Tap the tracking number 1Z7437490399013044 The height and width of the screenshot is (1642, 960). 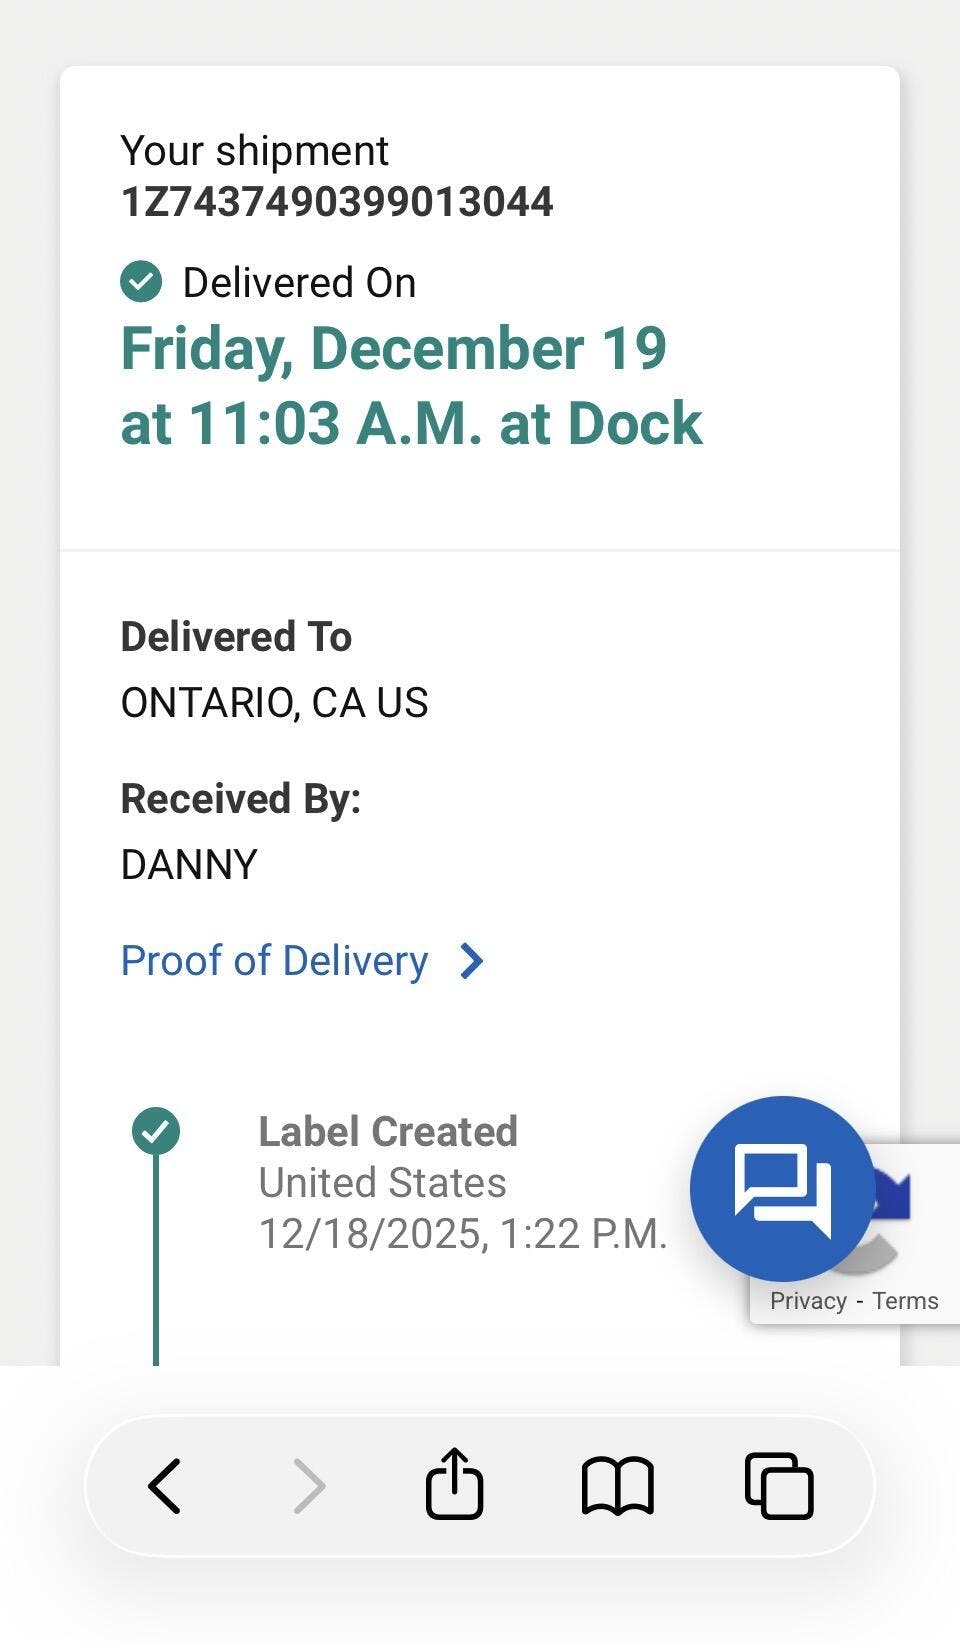point(336,202)
